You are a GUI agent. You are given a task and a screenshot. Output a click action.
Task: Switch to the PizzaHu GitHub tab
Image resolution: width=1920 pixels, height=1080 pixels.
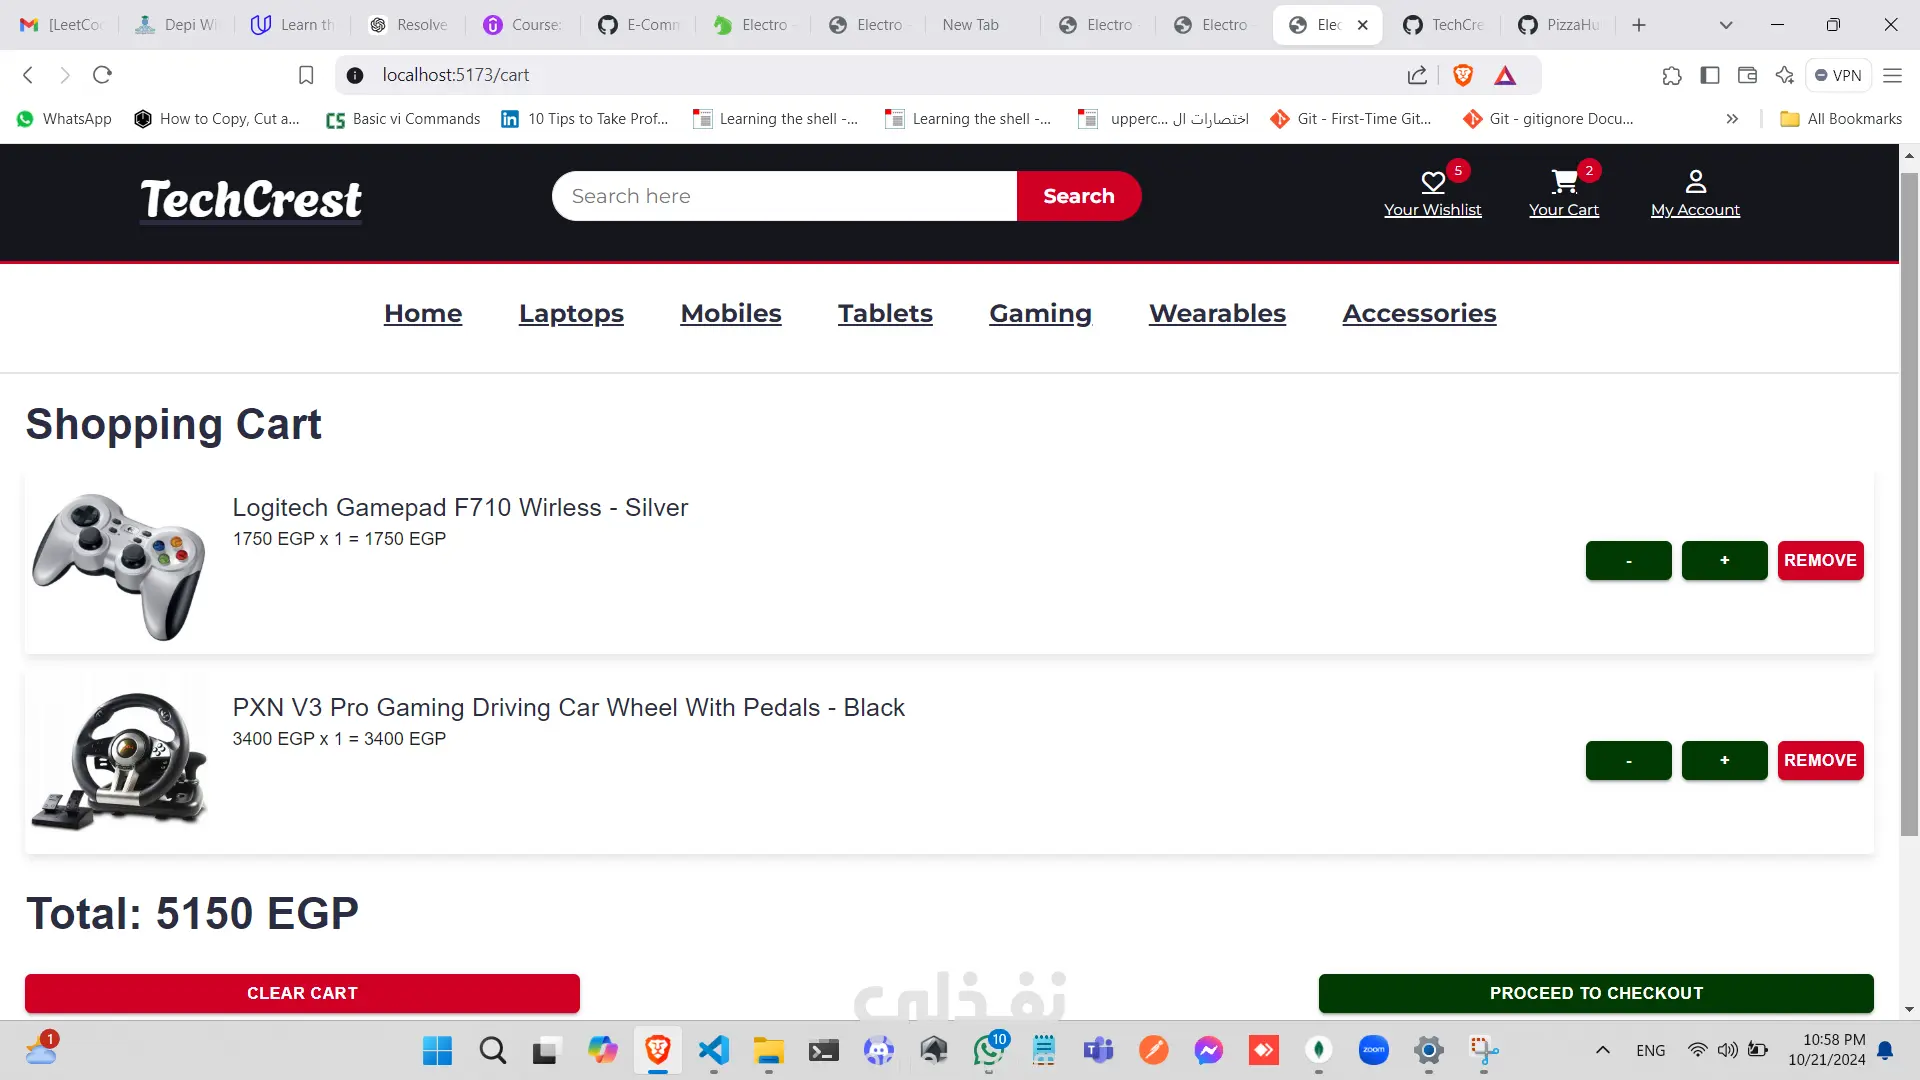coord(1560,25)
